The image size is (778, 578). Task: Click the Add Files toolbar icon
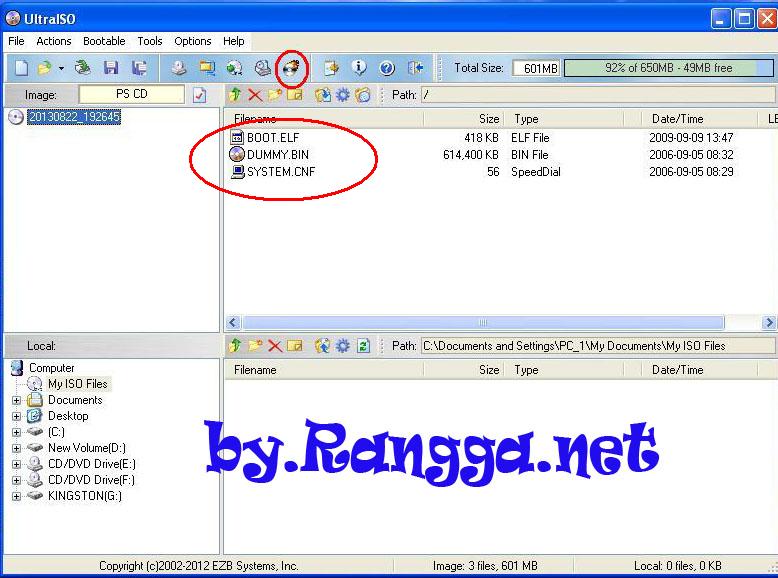pyautogui.click(x=331, y=67)
